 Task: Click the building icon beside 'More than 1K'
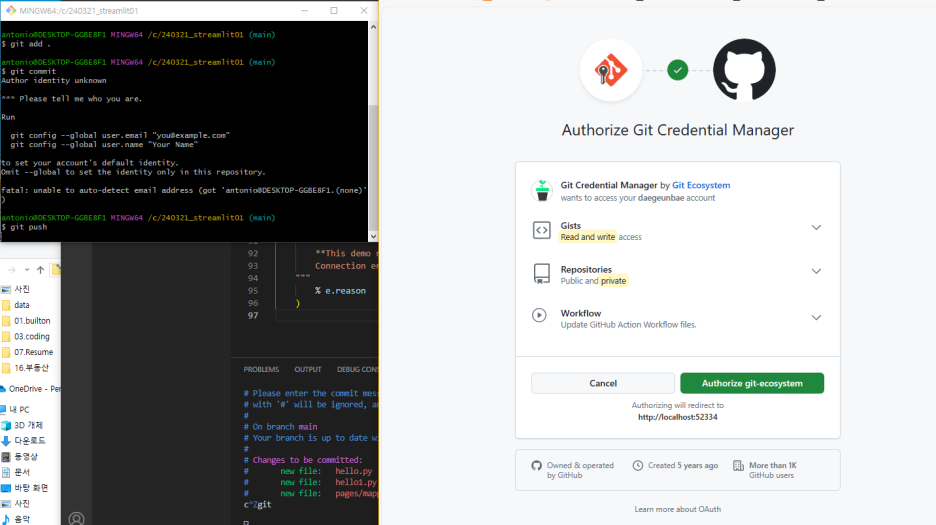click(x=738, y=465)
